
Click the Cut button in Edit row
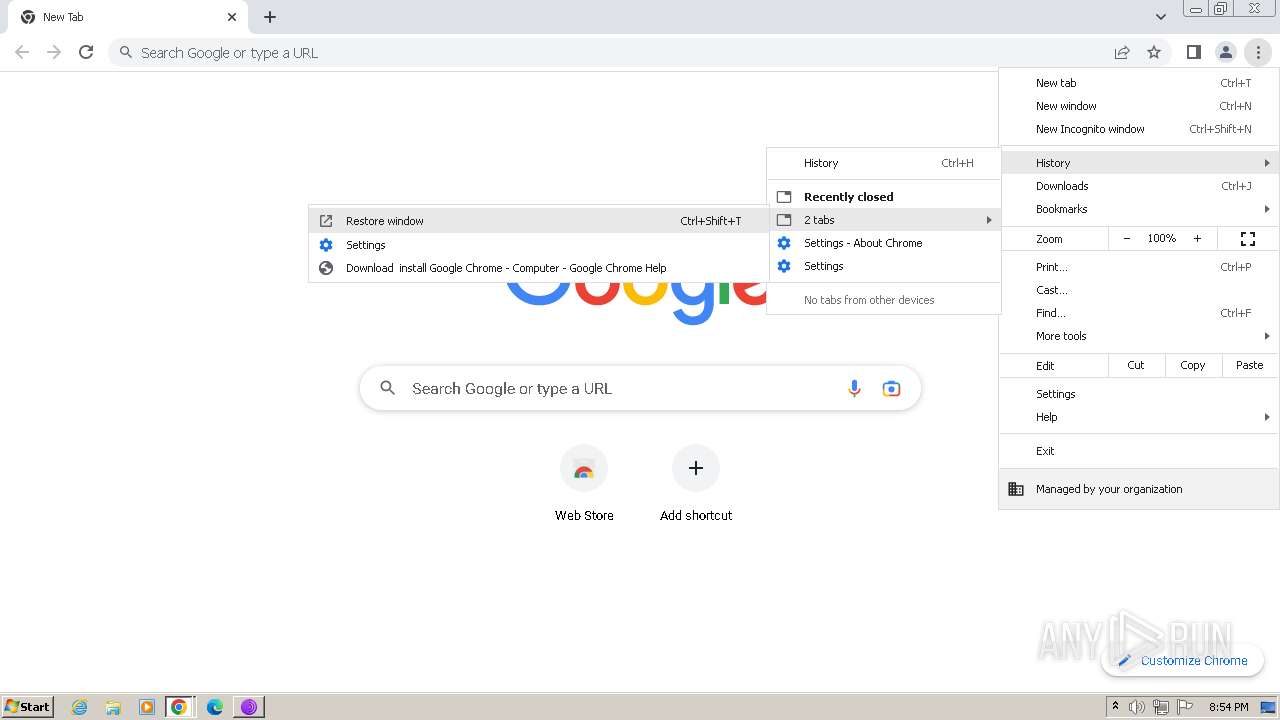(x=1136, y=365)
